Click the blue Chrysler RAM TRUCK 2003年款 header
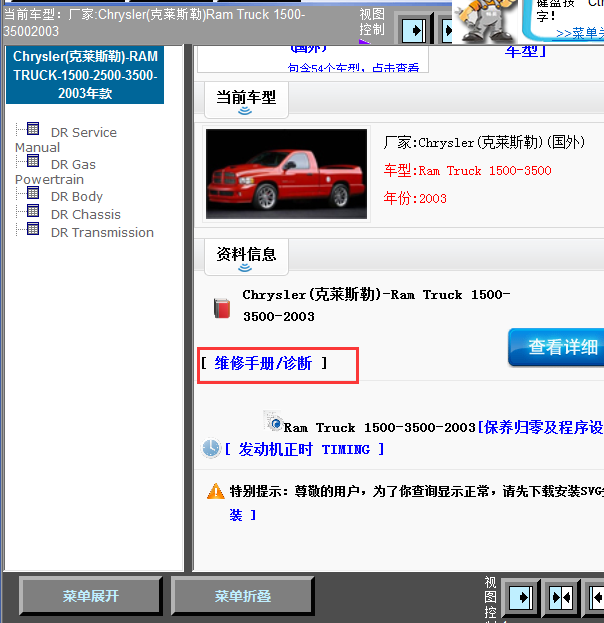Image resolution: width=604 pixels, height=623 pixels. [x=85, y=75]
